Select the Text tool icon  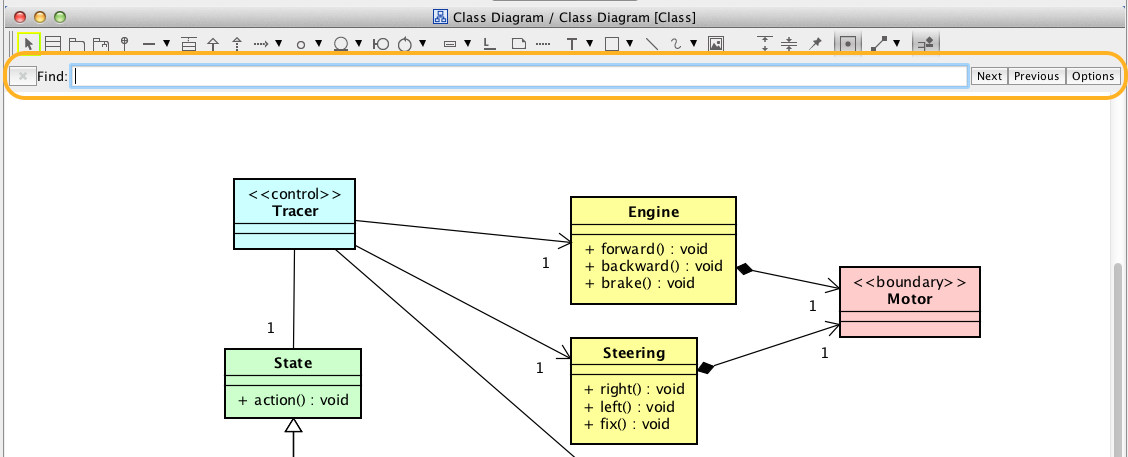(571, 44)
